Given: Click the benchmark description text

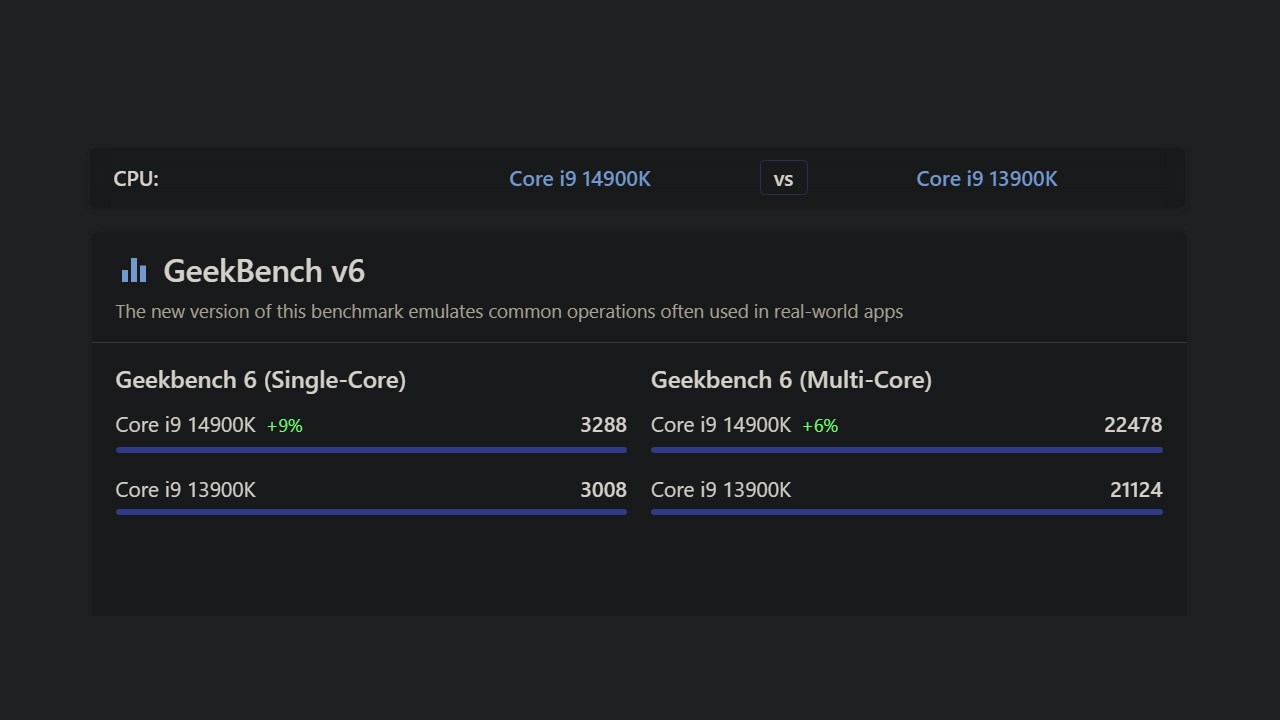Looking at the screenshot, I should tap(509, 312).
